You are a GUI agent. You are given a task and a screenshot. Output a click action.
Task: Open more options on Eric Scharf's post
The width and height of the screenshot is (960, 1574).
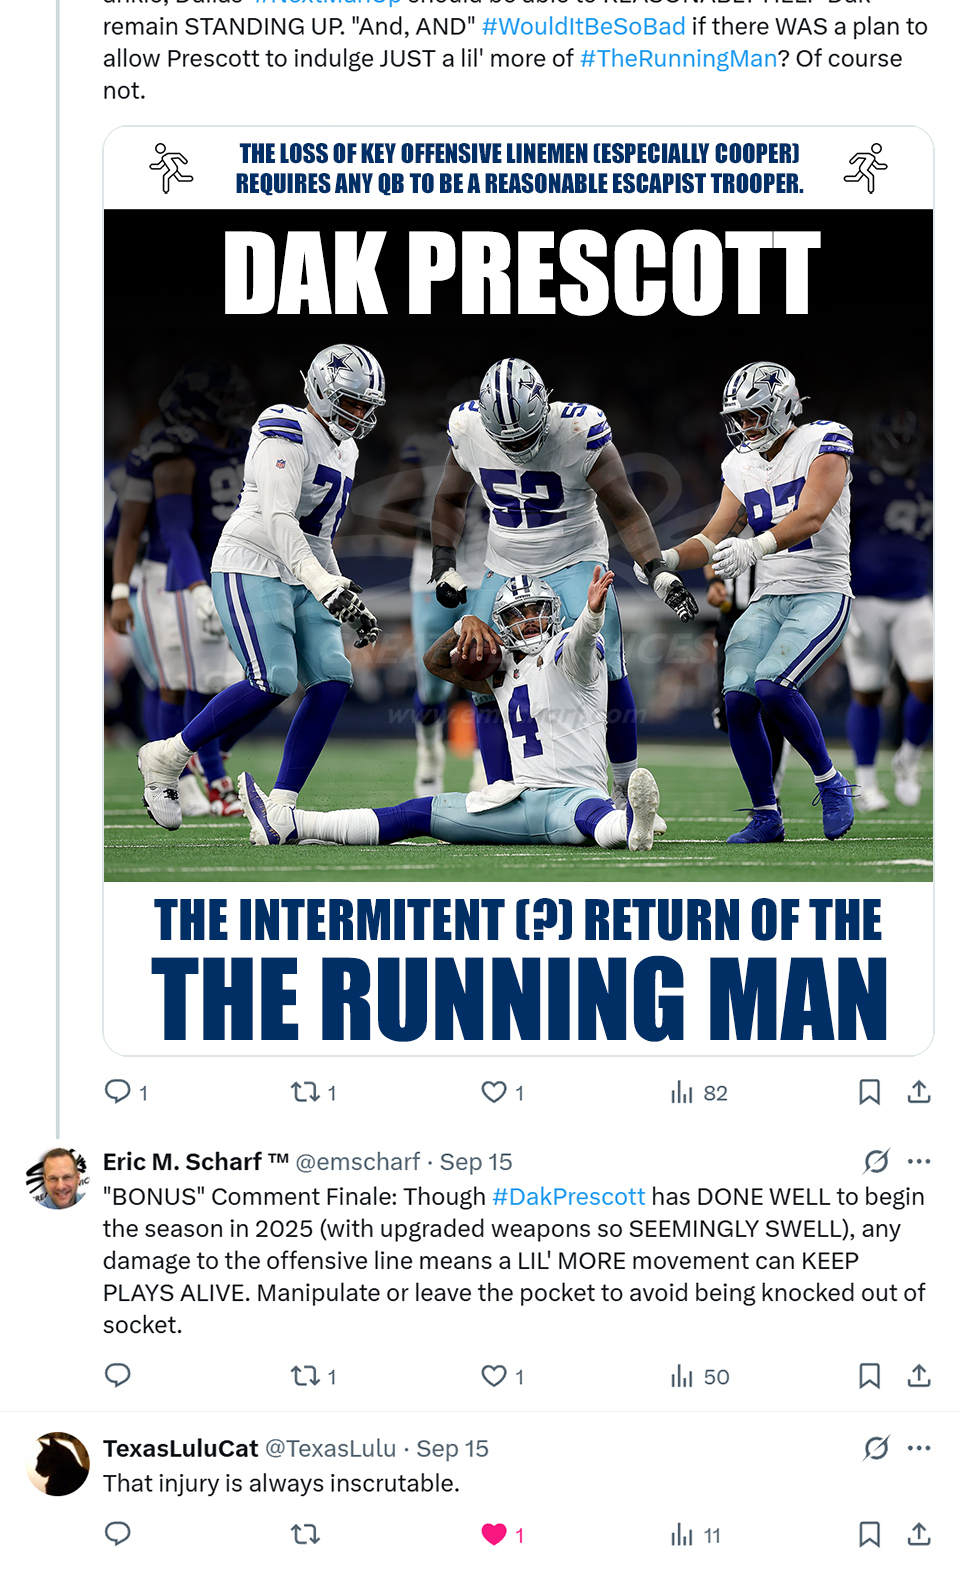pyautogui.click(x=919, y=1161)
